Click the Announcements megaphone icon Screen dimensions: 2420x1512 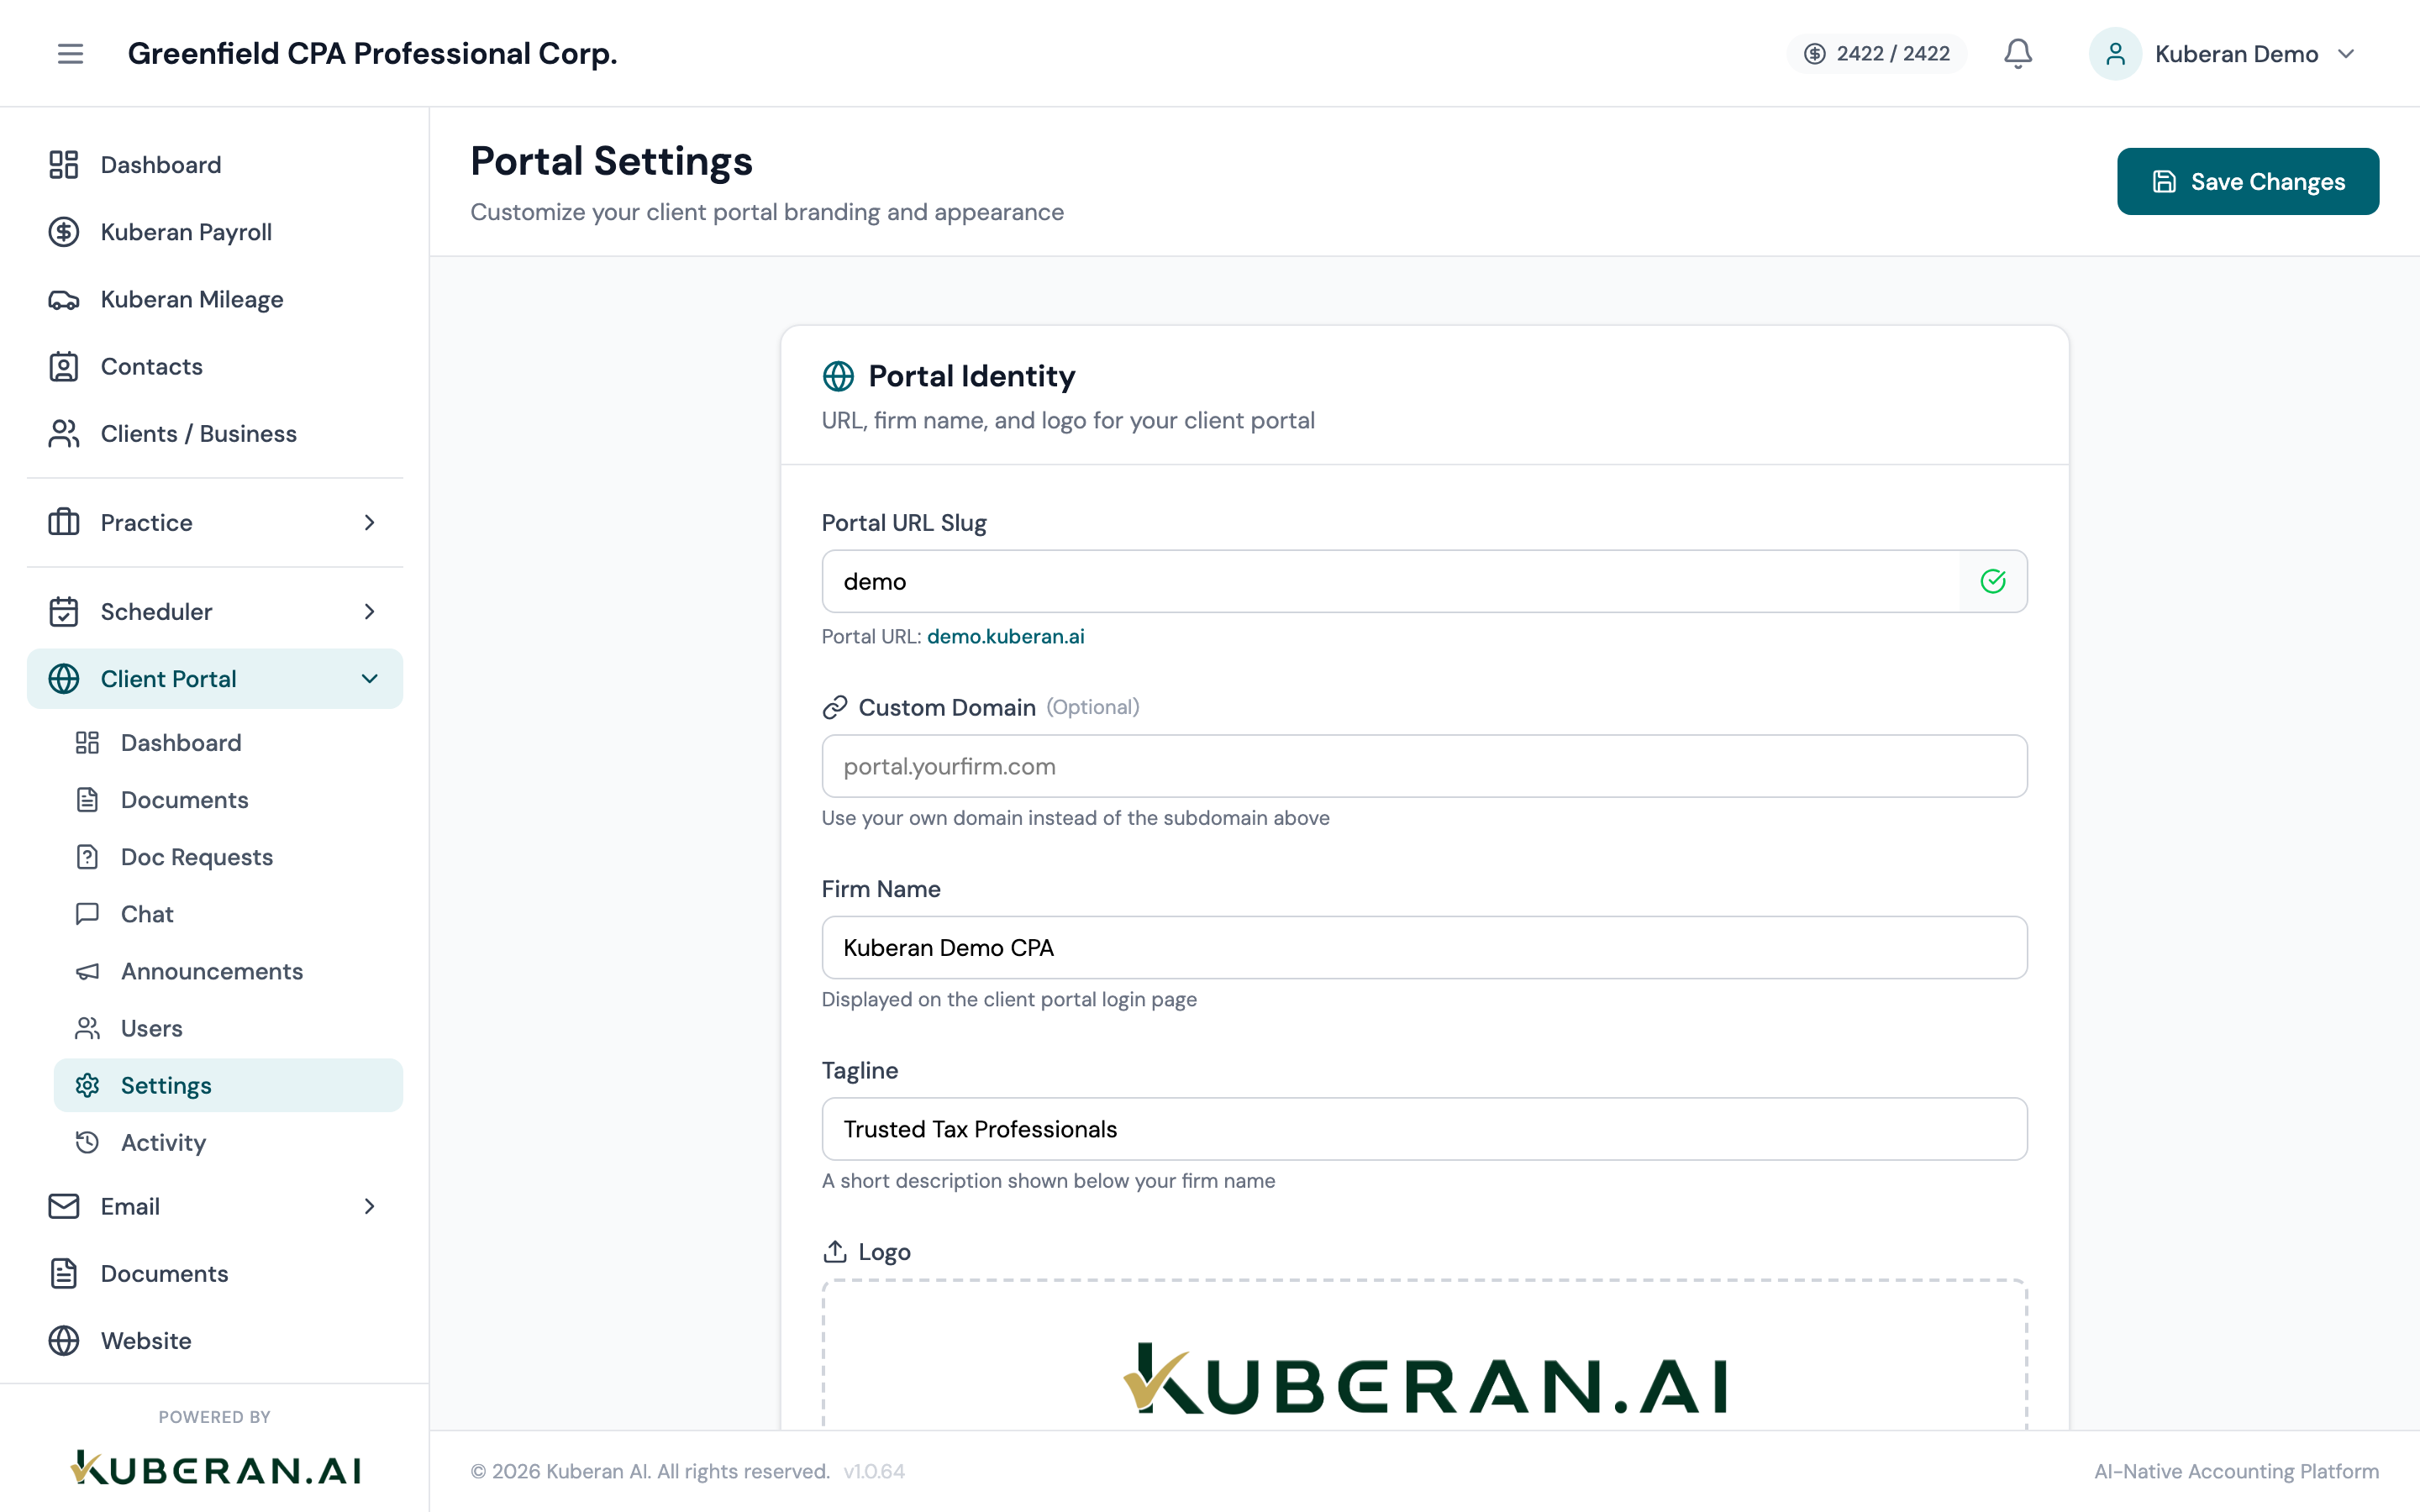87,971
